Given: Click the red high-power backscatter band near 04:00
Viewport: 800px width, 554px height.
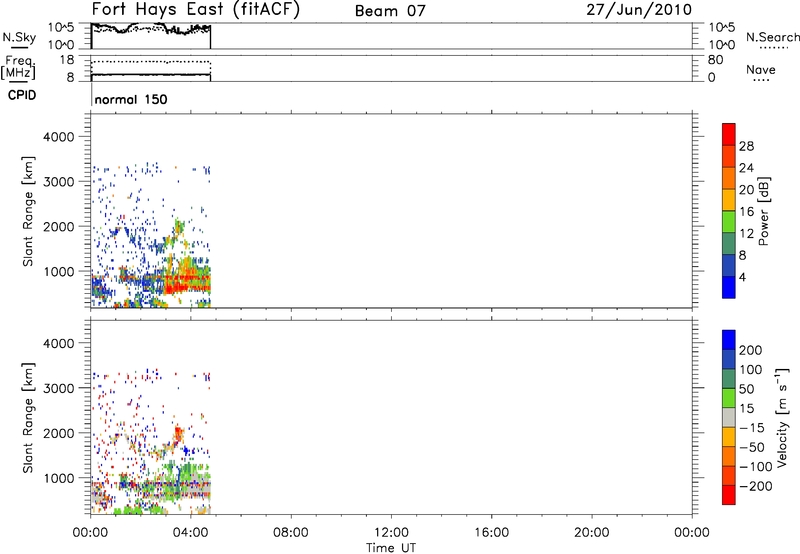Looking at the screenshot, I should (x=186, y=289).
